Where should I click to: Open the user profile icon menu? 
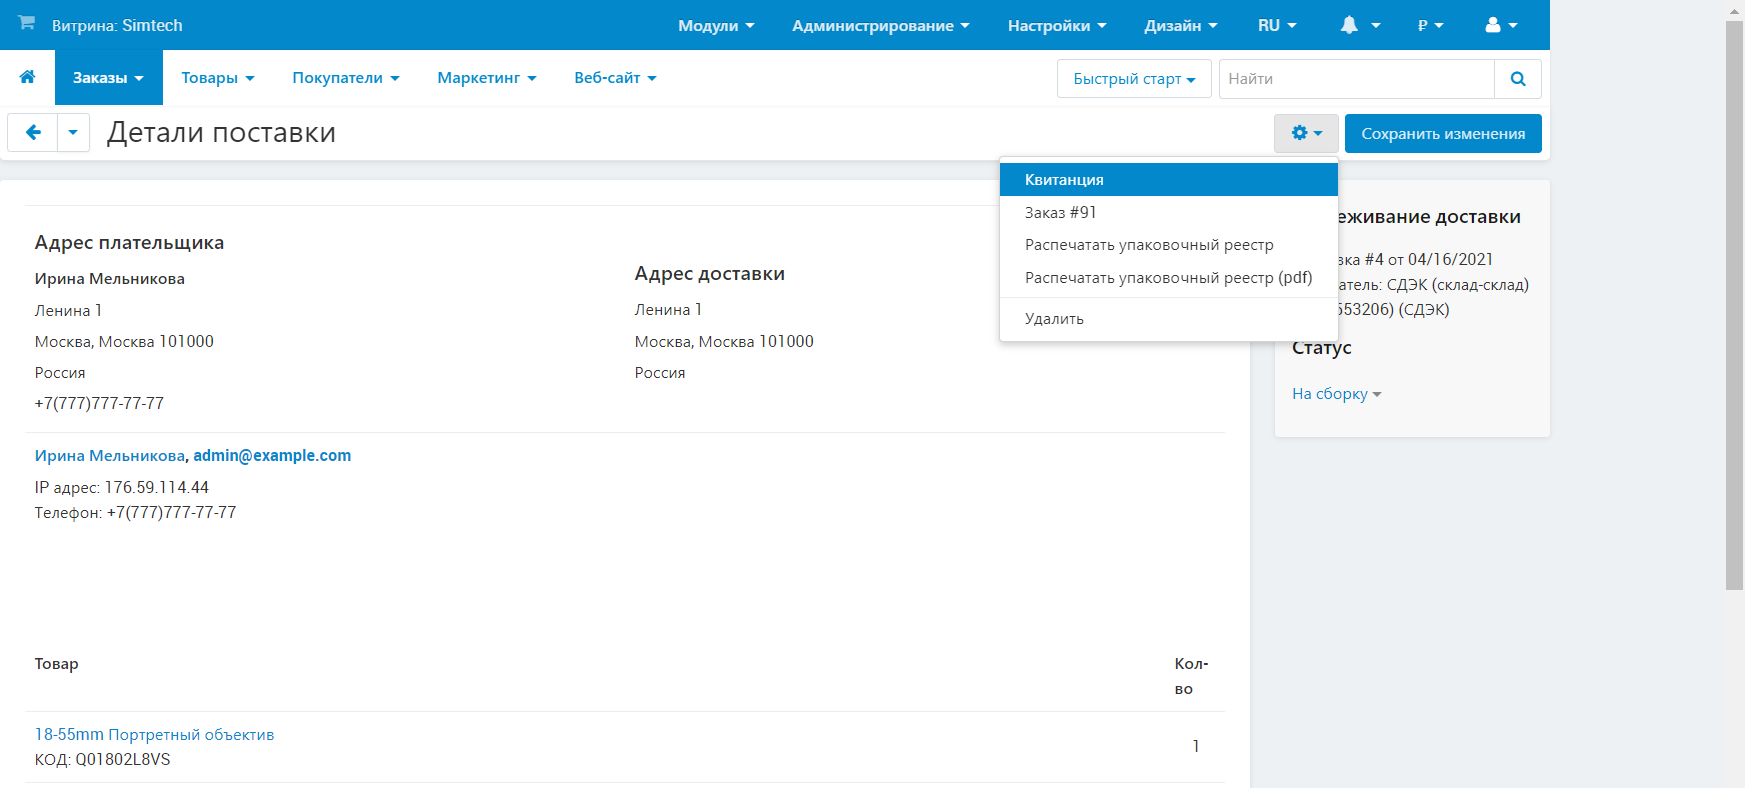[1501, 25]
